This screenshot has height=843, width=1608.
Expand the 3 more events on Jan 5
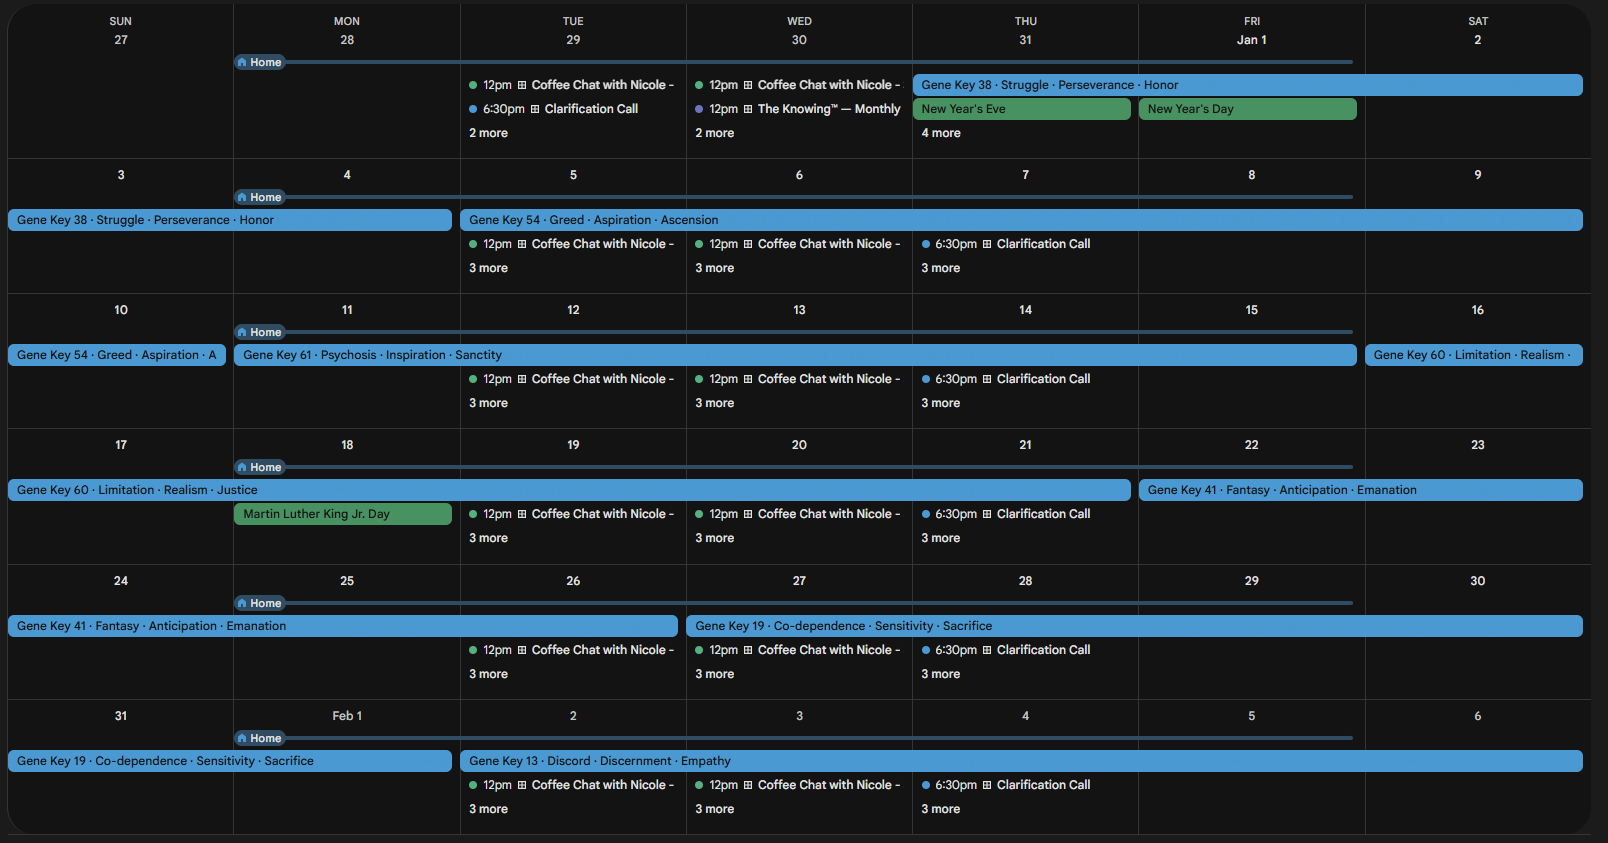click(488, 268)
